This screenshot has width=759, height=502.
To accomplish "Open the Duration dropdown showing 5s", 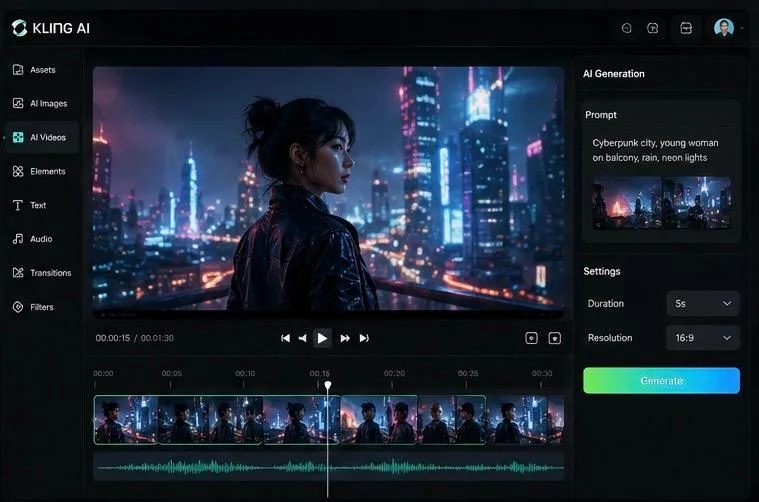I will tap(703, 304).
